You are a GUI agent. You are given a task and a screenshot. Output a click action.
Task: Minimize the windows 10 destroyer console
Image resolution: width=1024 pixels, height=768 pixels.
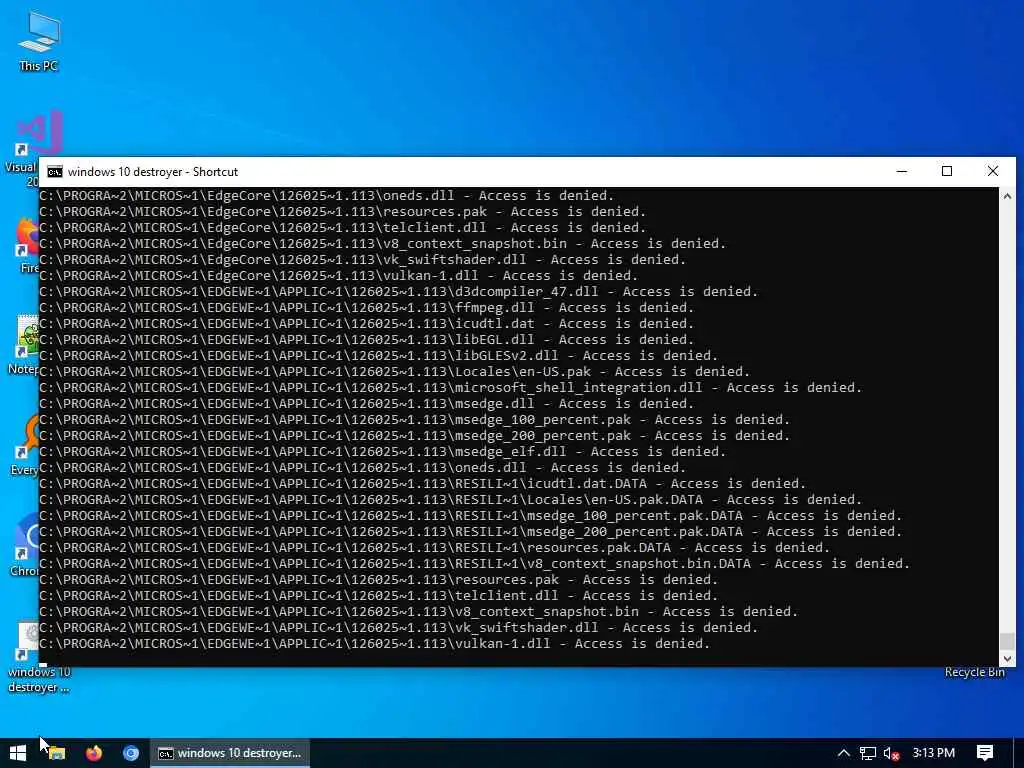pos(902,171)
